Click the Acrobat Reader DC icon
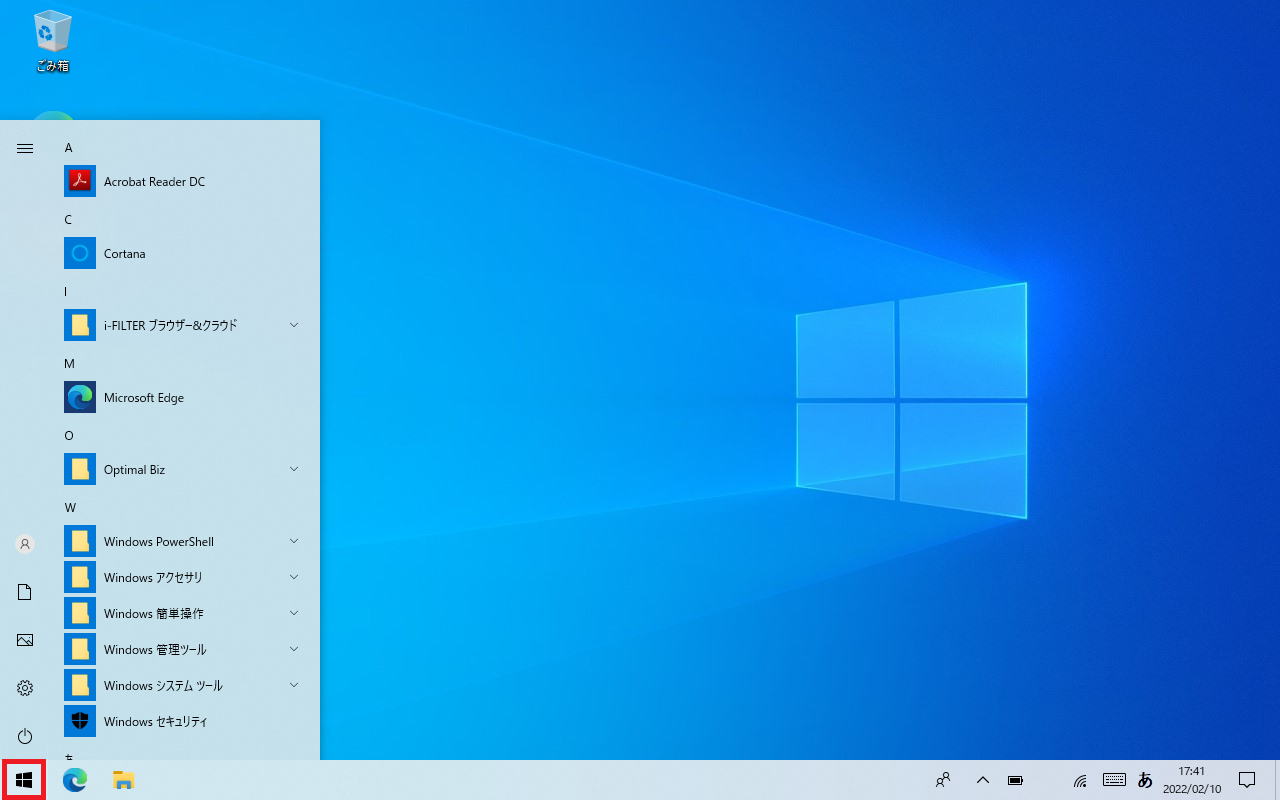1280x800 pixels. (80, 182)
